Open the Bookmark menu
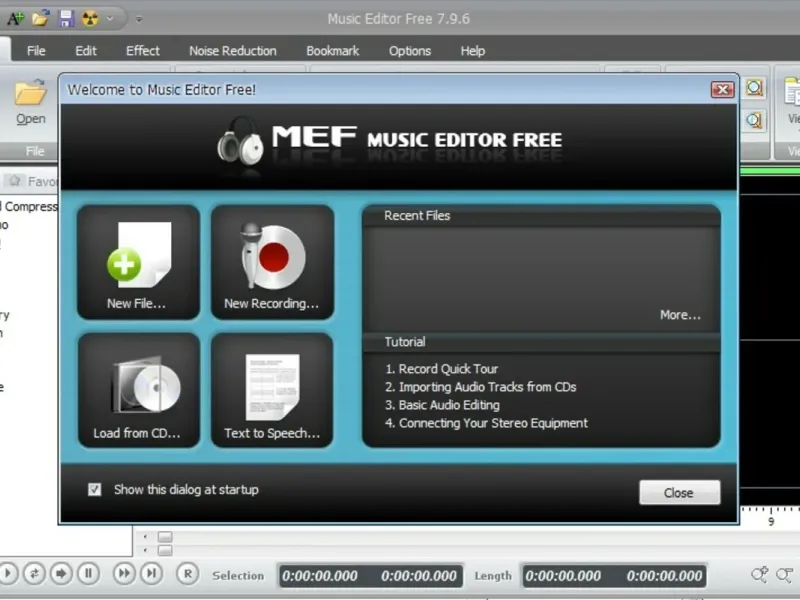 pos(333,51)
